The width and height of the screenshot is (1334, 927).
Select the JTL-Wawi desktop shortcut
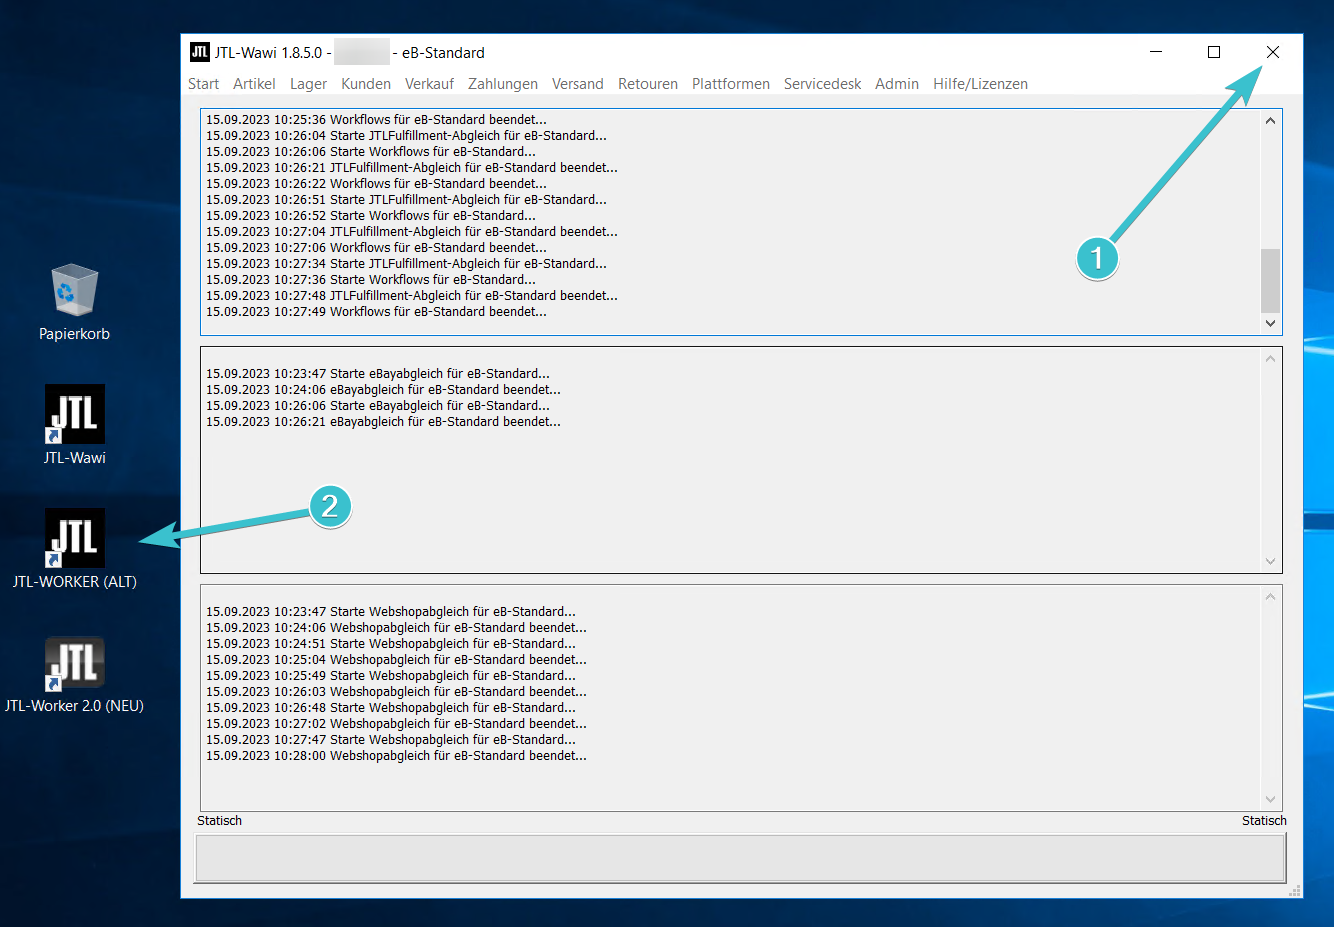coord(75,425)
